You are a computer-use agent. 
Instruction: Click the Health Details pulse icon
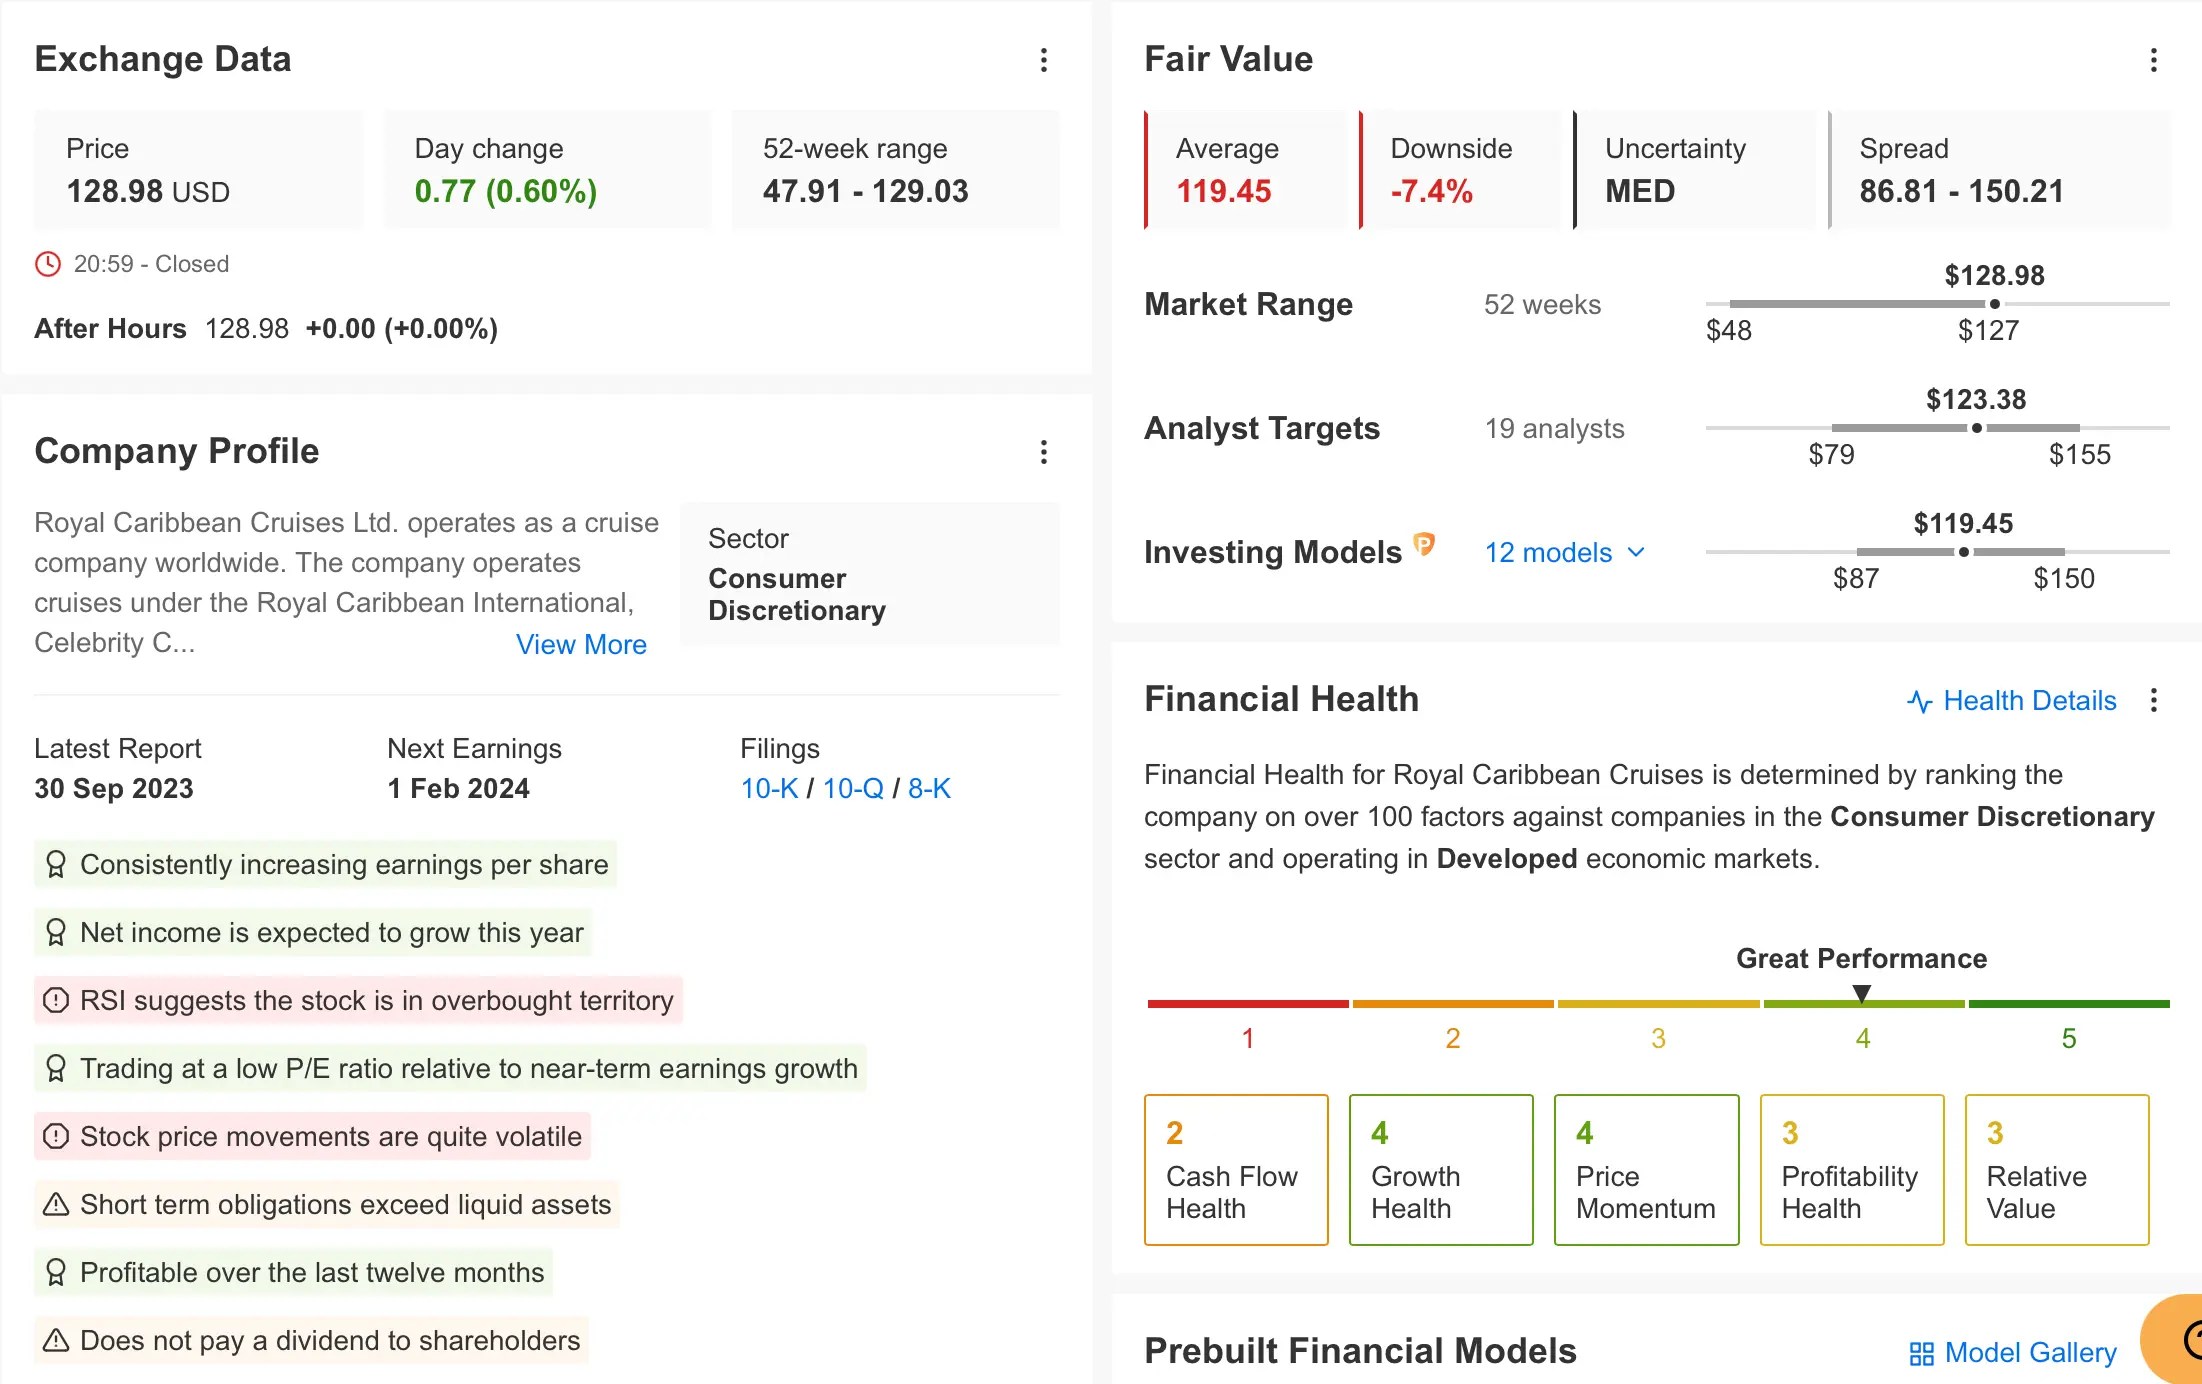click(1919, 701)
